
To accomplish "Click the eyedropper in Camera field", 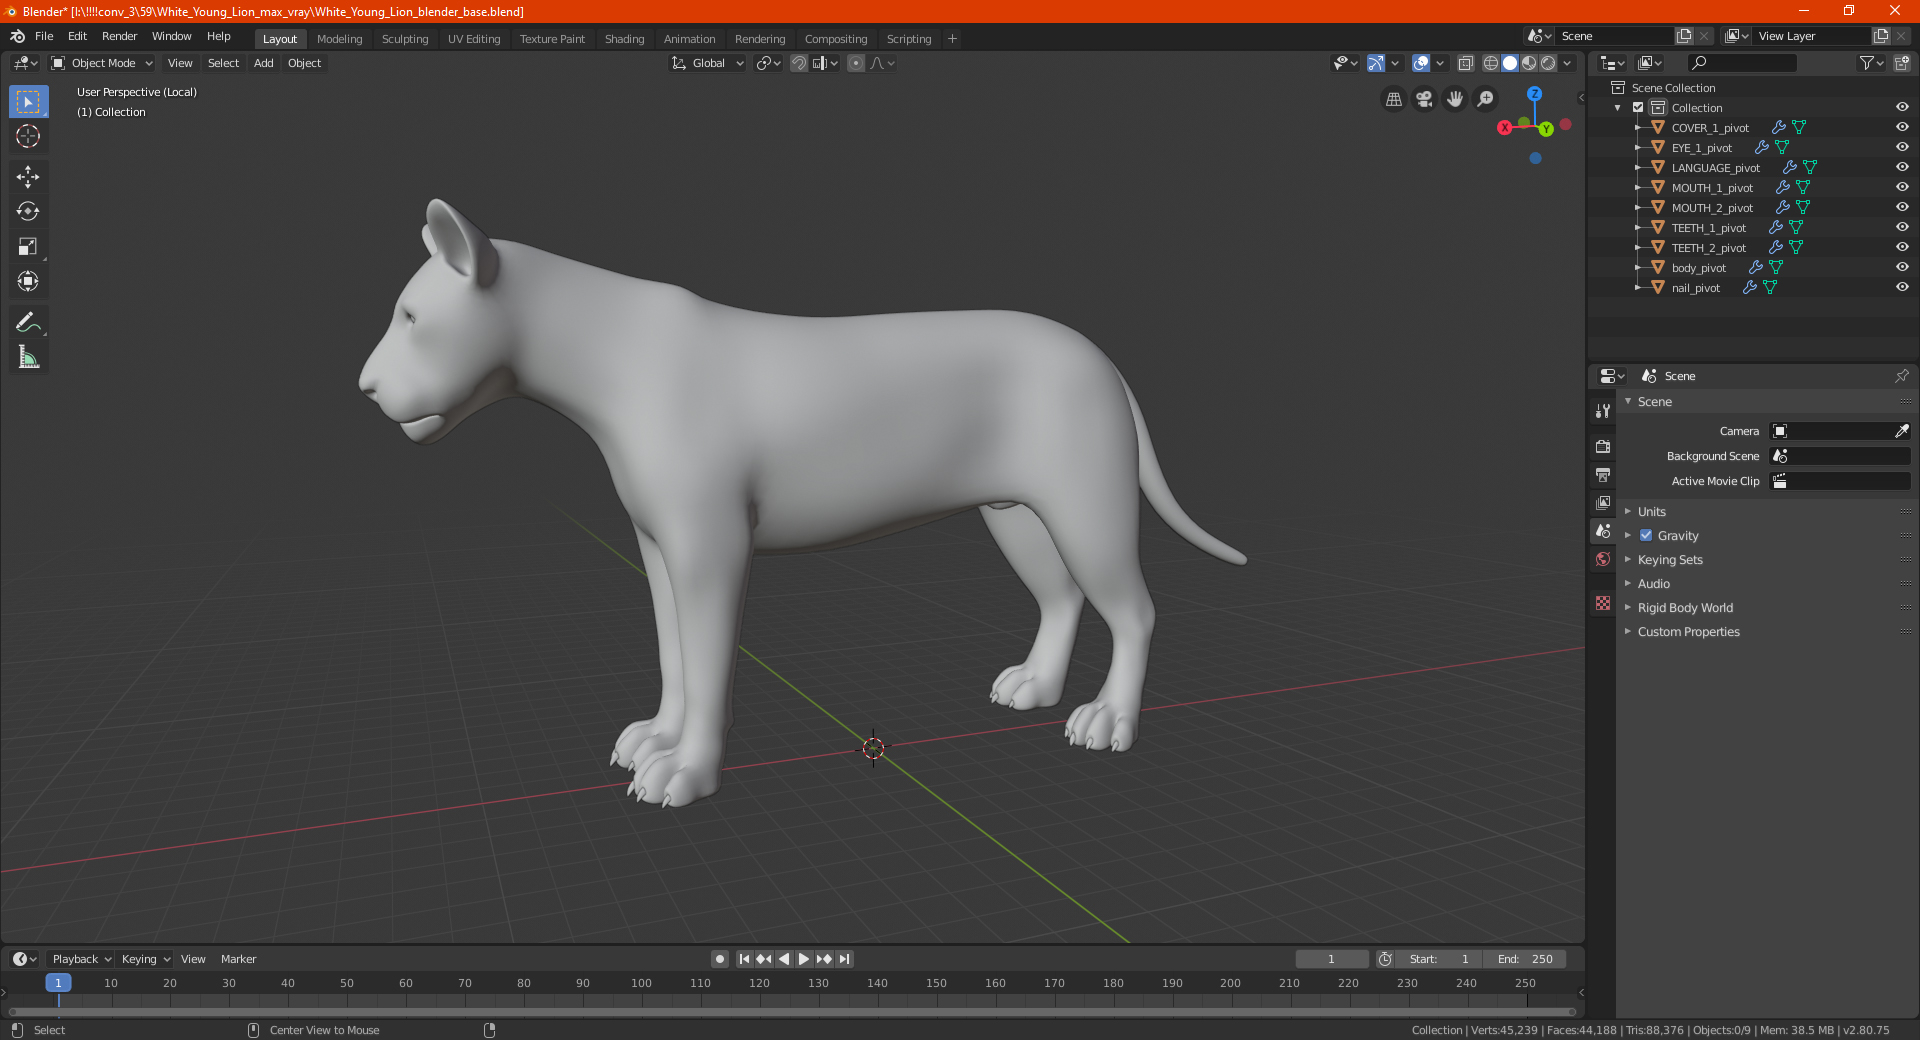I will [1901, 431].
